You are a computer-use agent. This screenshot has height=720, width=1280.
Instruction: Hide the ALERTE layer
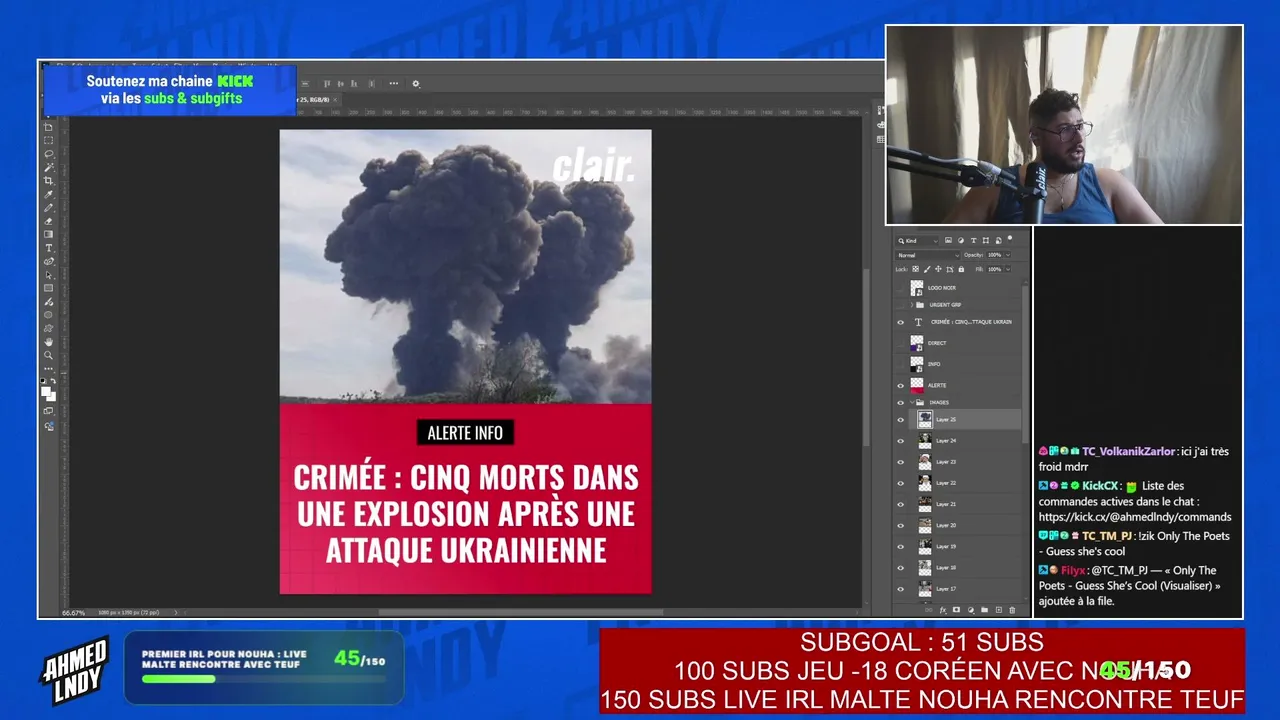pos(900,385)
